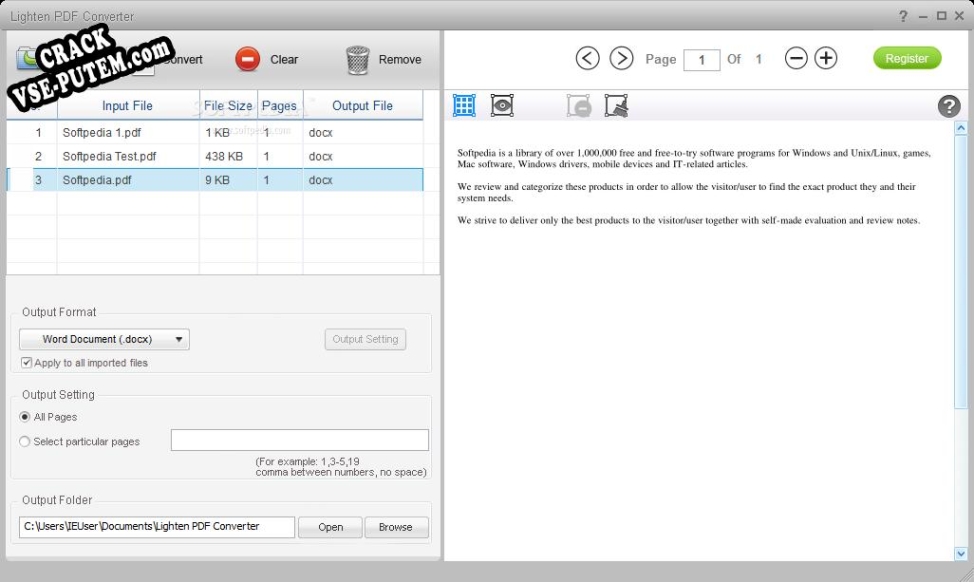The height and width of the screenshot is (582, 974).
Task: Click the Output File column header
Action: 363,106
